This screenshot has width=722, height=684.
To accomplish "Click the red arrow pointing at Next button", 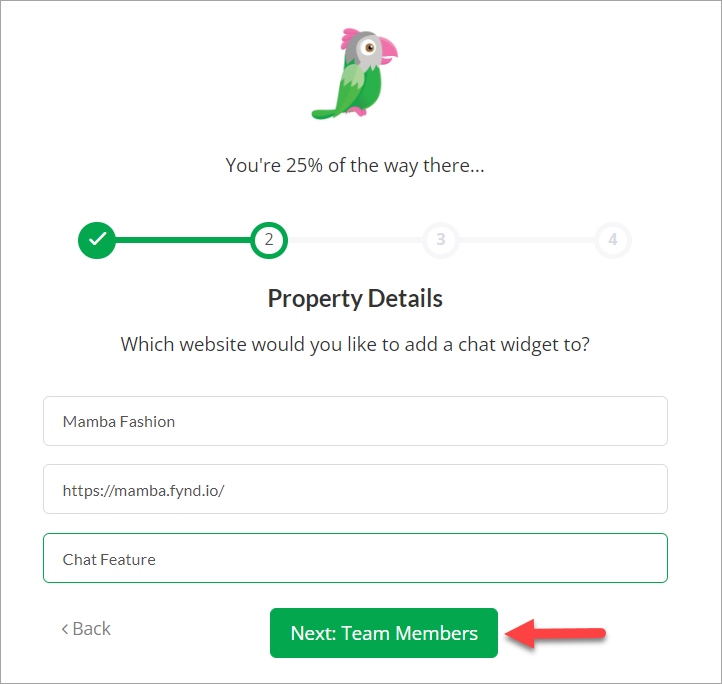I will pyautogui.click(x=555, y=634).
